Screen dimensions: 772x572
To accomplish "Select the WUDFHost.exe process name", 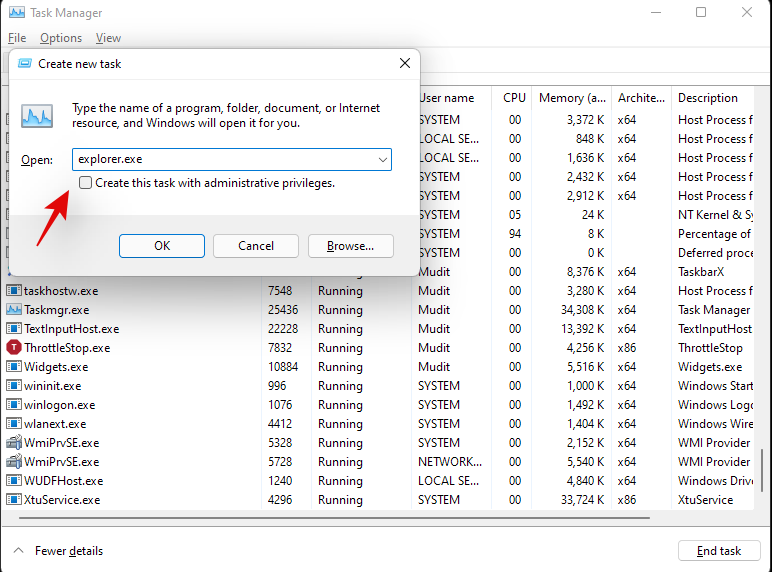I will (x=64, y=480).
